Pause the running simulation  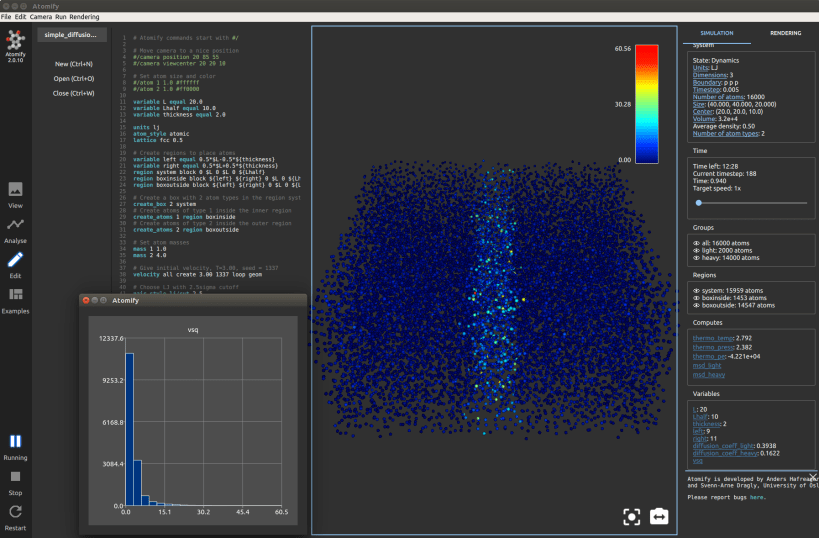click(15, 441)
